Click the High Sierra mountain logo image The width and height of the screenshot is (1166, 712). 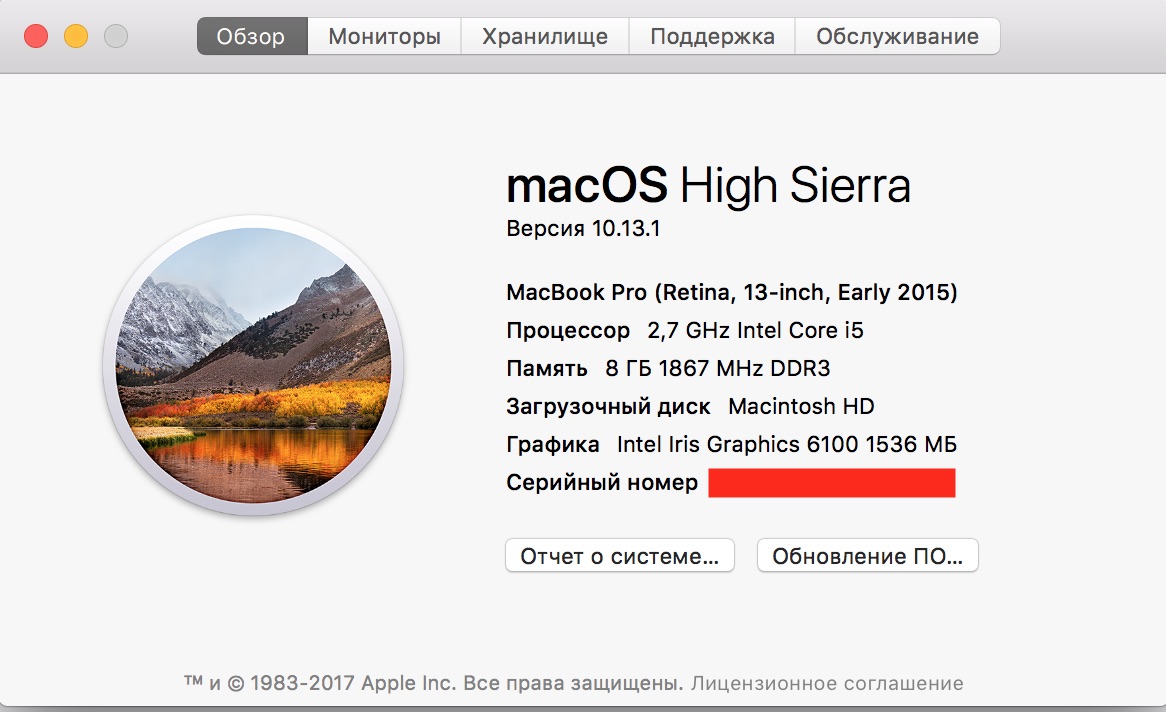[x=252, y=367]
